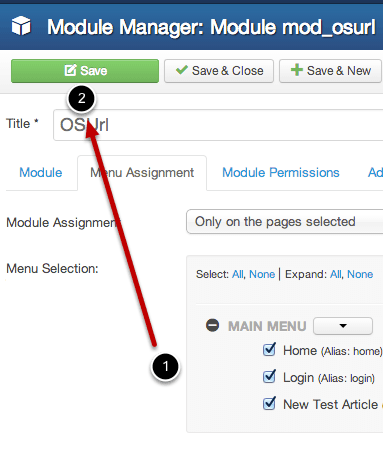Open the Module Permissions tab
Viewport: 383px width, 456px height.
point(281,172)
